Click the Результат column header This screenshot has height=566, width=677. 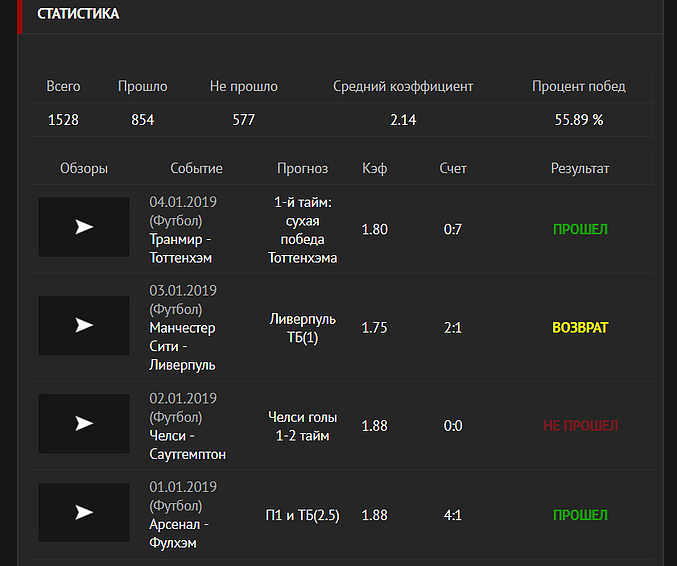[580, 168]
